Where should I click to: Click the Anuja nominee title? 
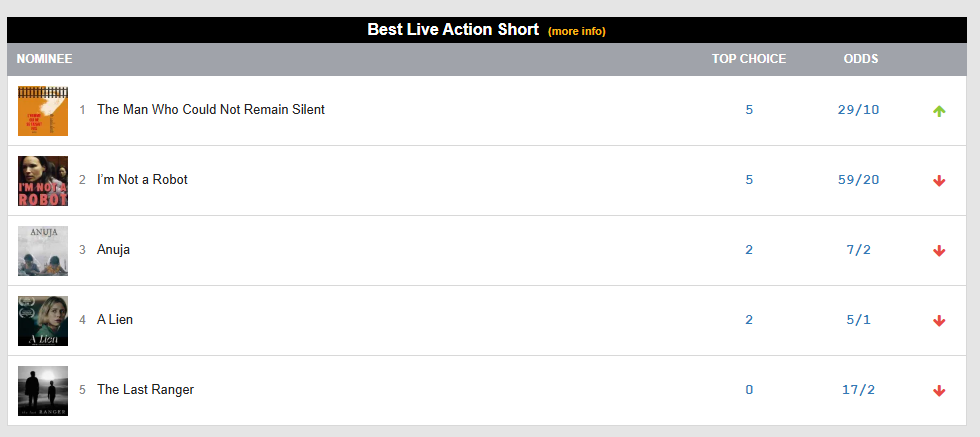point(113,250)
